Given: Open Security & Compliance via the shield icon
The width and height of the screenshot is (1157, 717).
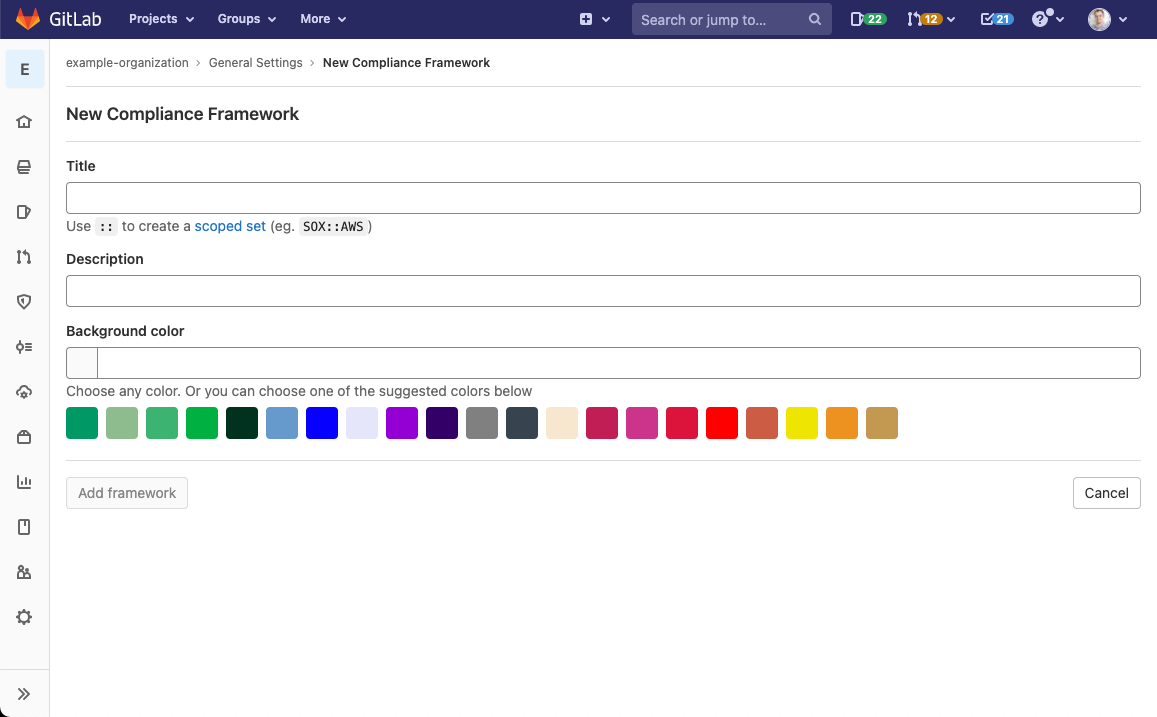Looking at the screenshot, I should point(24,301).
